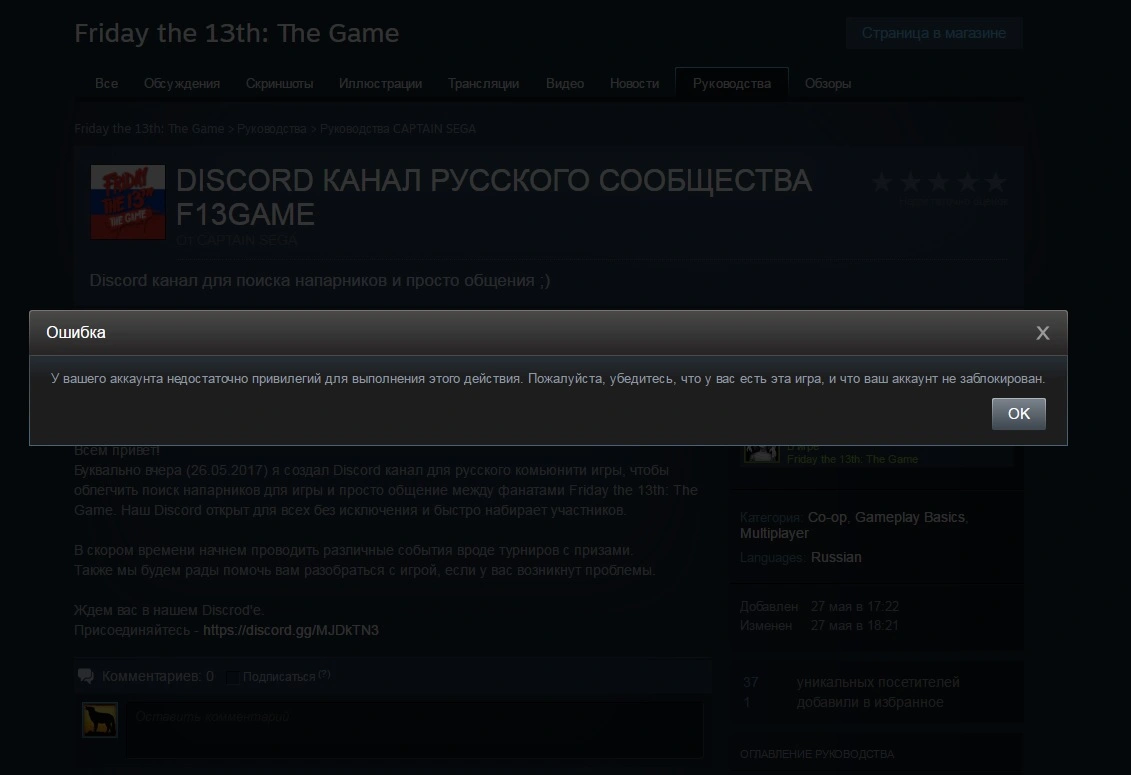Click the 'добавили в избранное' stat text

tap(870, 702)
